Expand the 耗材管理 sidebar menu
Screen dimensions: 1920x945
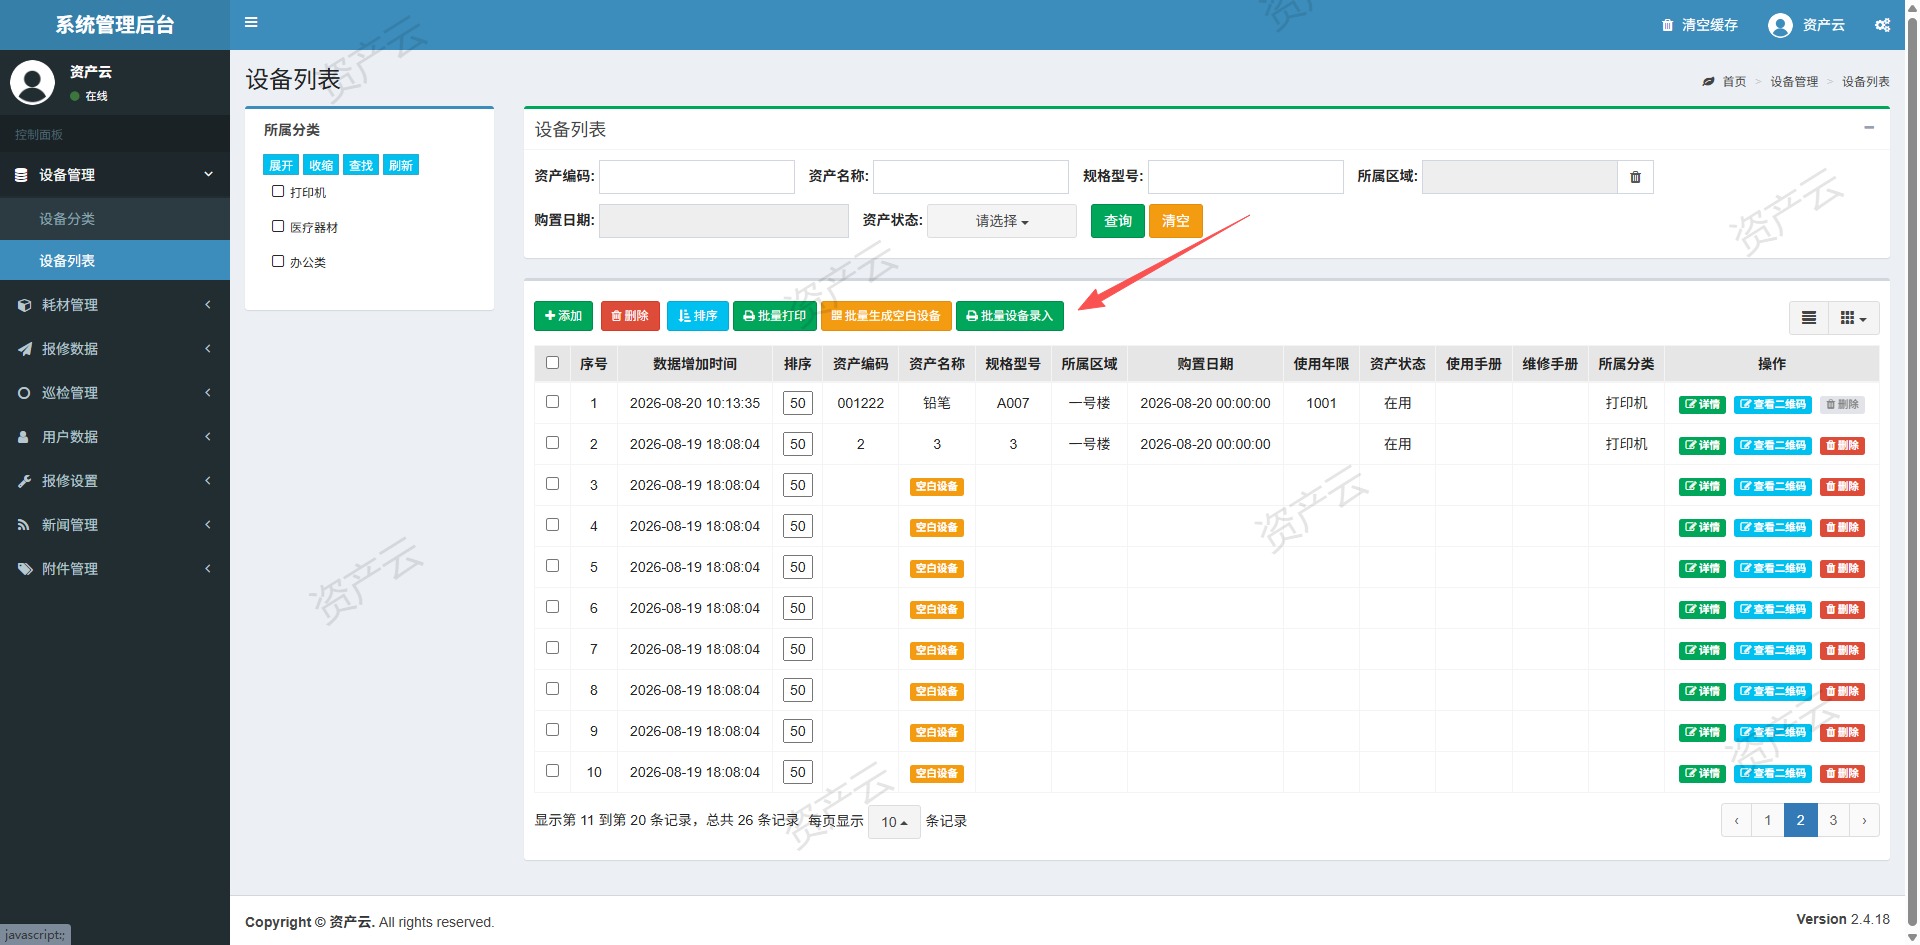(x=115, y=305)
